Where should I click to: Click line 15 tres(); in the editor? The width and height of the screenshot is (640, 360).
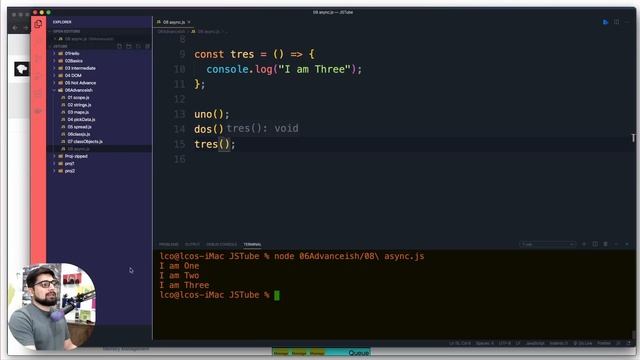(x=215, y=144)
